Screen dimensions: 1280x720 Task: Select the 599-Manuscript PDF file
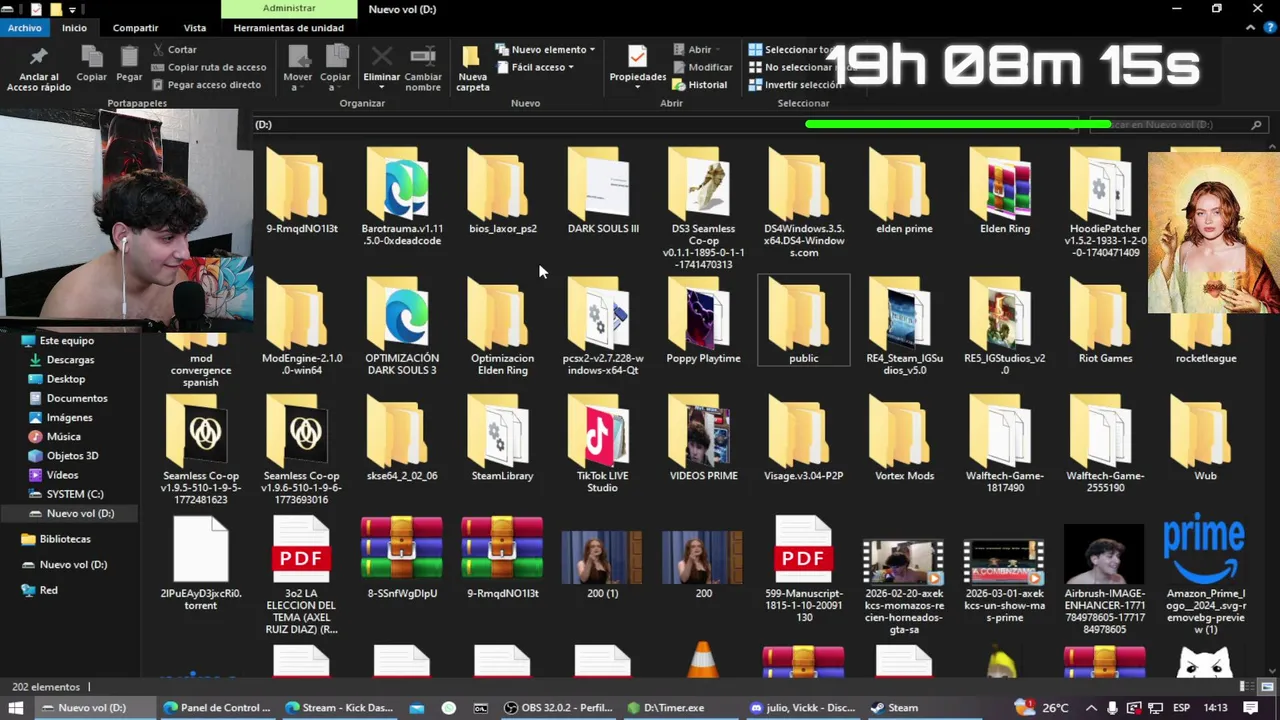pyautogui.click(x=804, y=569)
